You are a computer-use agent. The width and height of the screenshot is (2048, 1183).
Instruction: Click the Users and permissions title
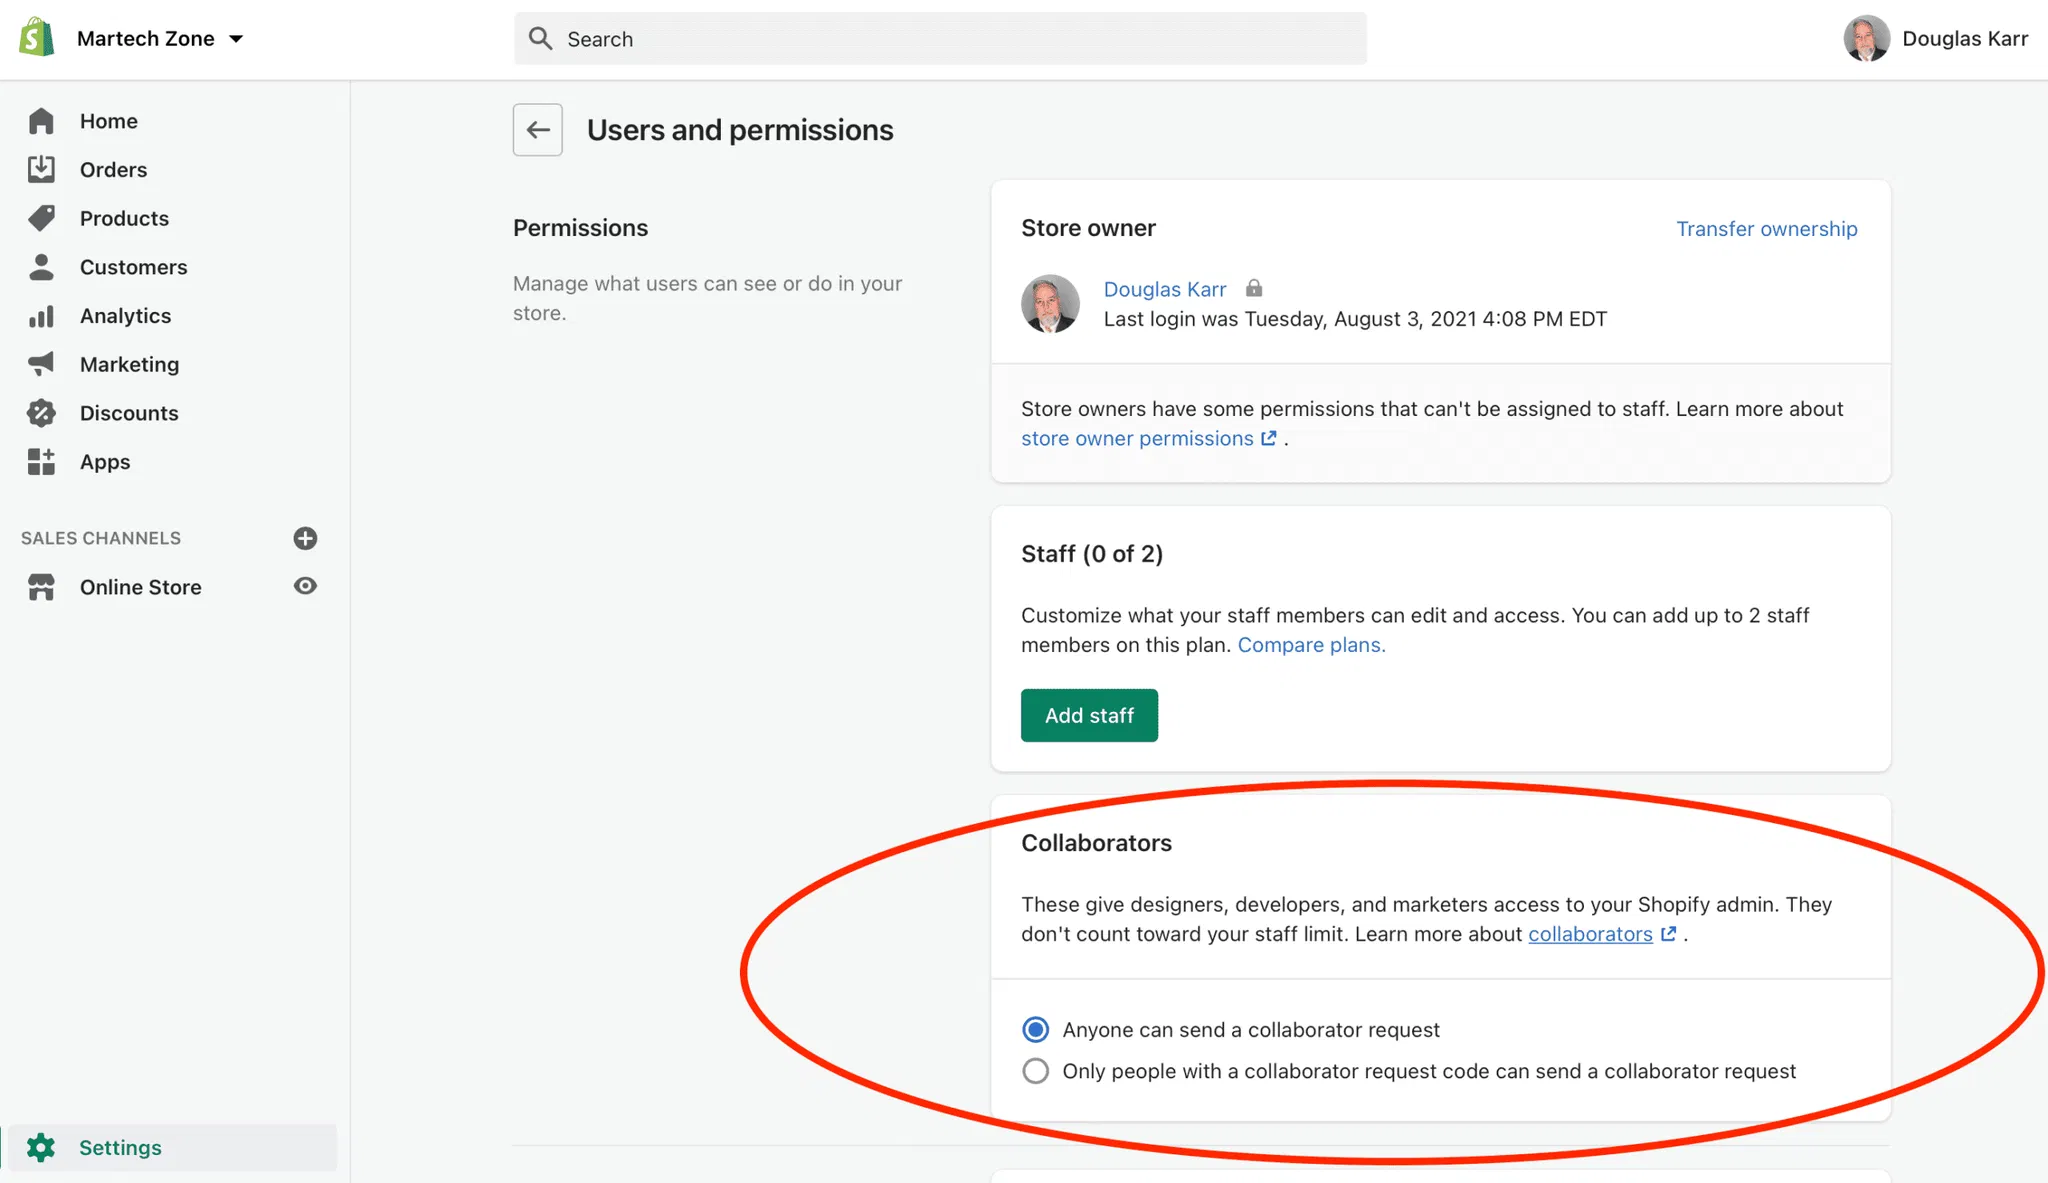coord(740,130)
